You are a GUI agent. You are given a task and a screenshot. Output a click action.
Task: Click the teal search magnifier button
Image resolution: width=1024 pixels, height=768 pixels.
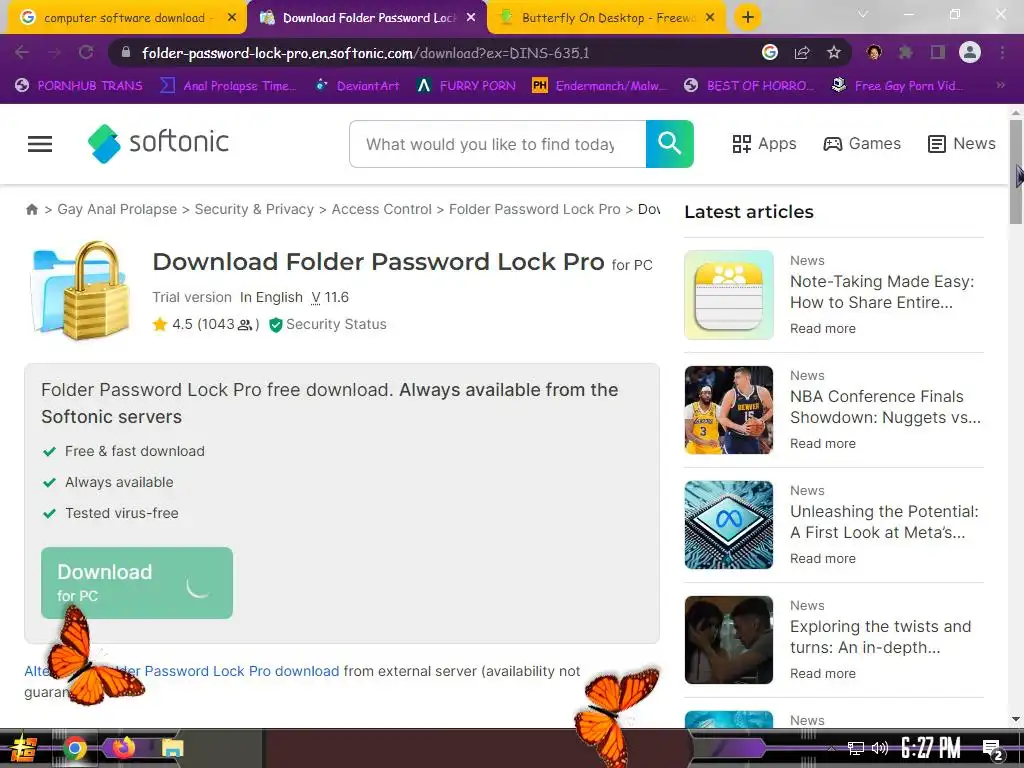pyautogui.click(x=669, y=144)
